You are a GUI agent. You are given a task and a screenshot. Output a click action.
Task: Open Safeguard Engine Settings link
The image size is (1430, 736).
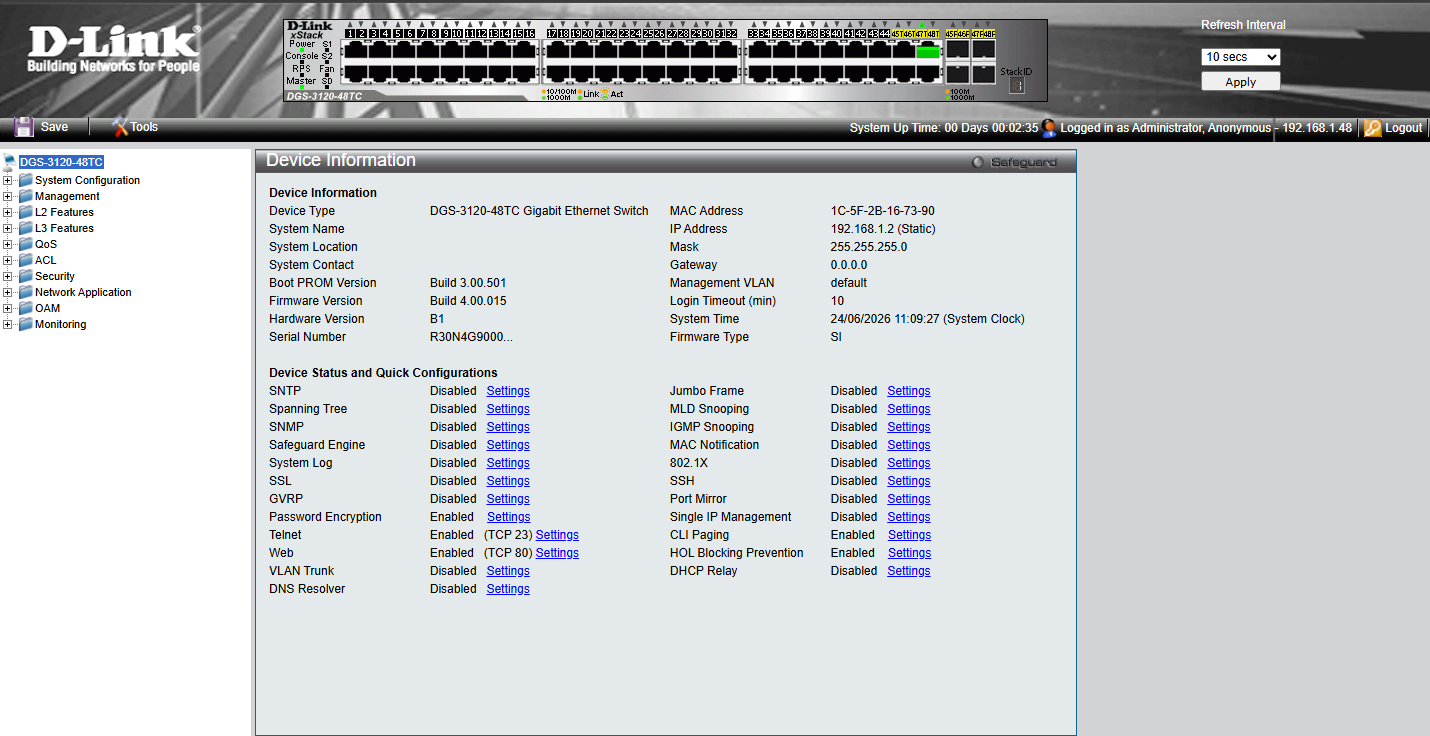[x=508, y=445]
